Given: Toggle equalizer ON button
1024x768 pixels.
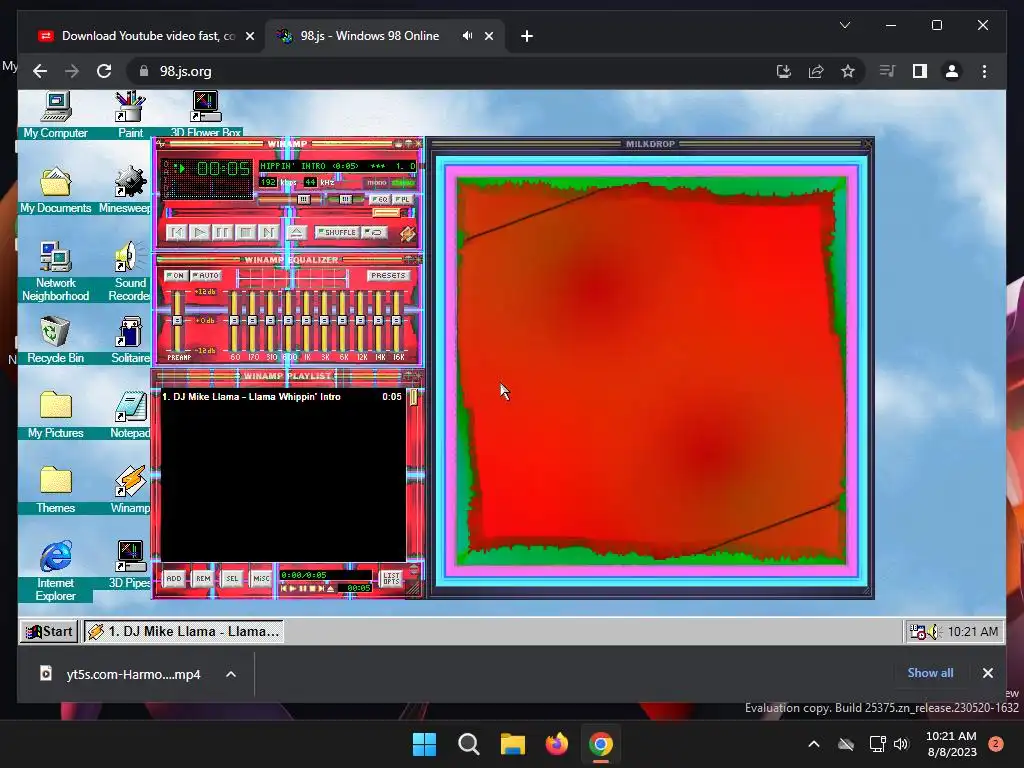Looking at the screenshot, I should click(176, 276).
